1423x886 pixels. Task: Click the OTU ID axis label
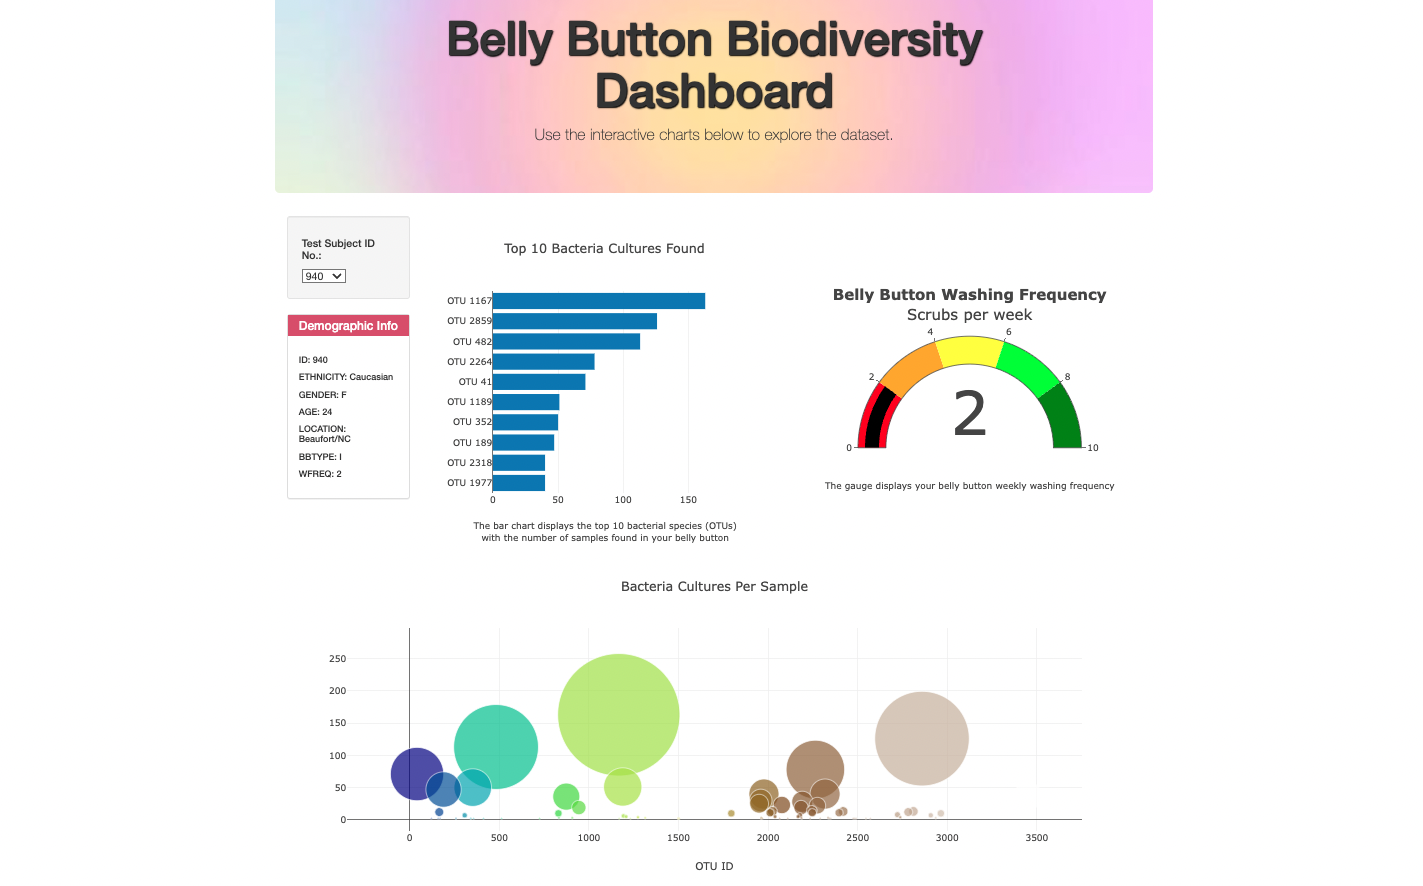[713, 866]
